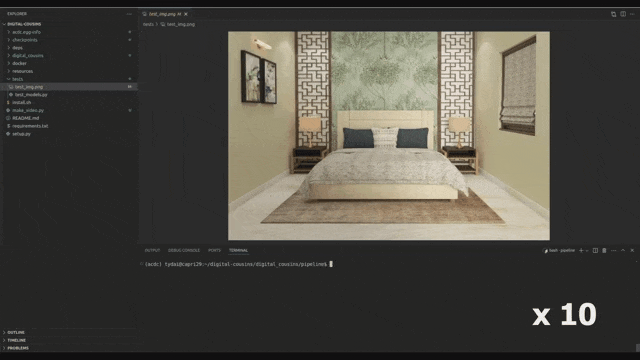The image size is (640, 360).
Task: Kill terminal with trash icon
Action: 604,251
